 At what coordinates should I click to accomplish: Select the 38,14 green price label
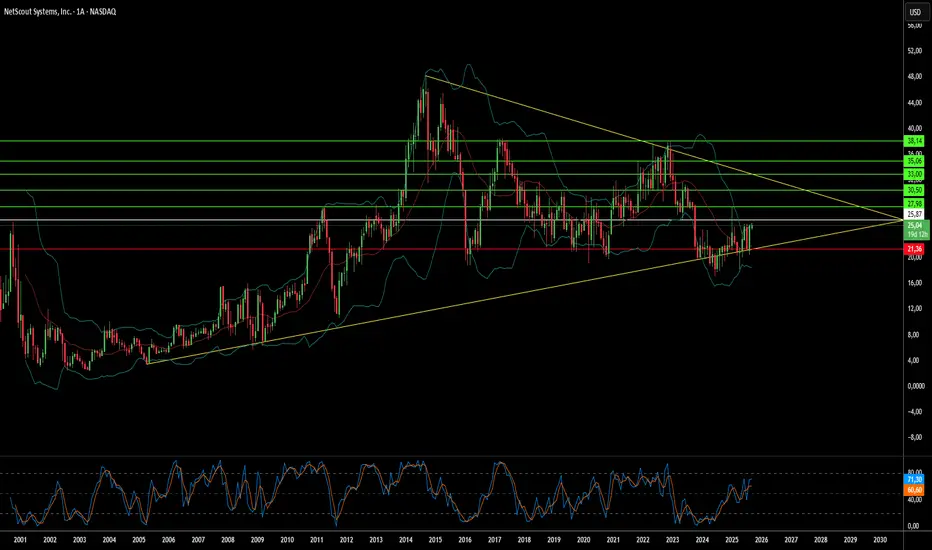pyautogui.click(x=913, y=142)
